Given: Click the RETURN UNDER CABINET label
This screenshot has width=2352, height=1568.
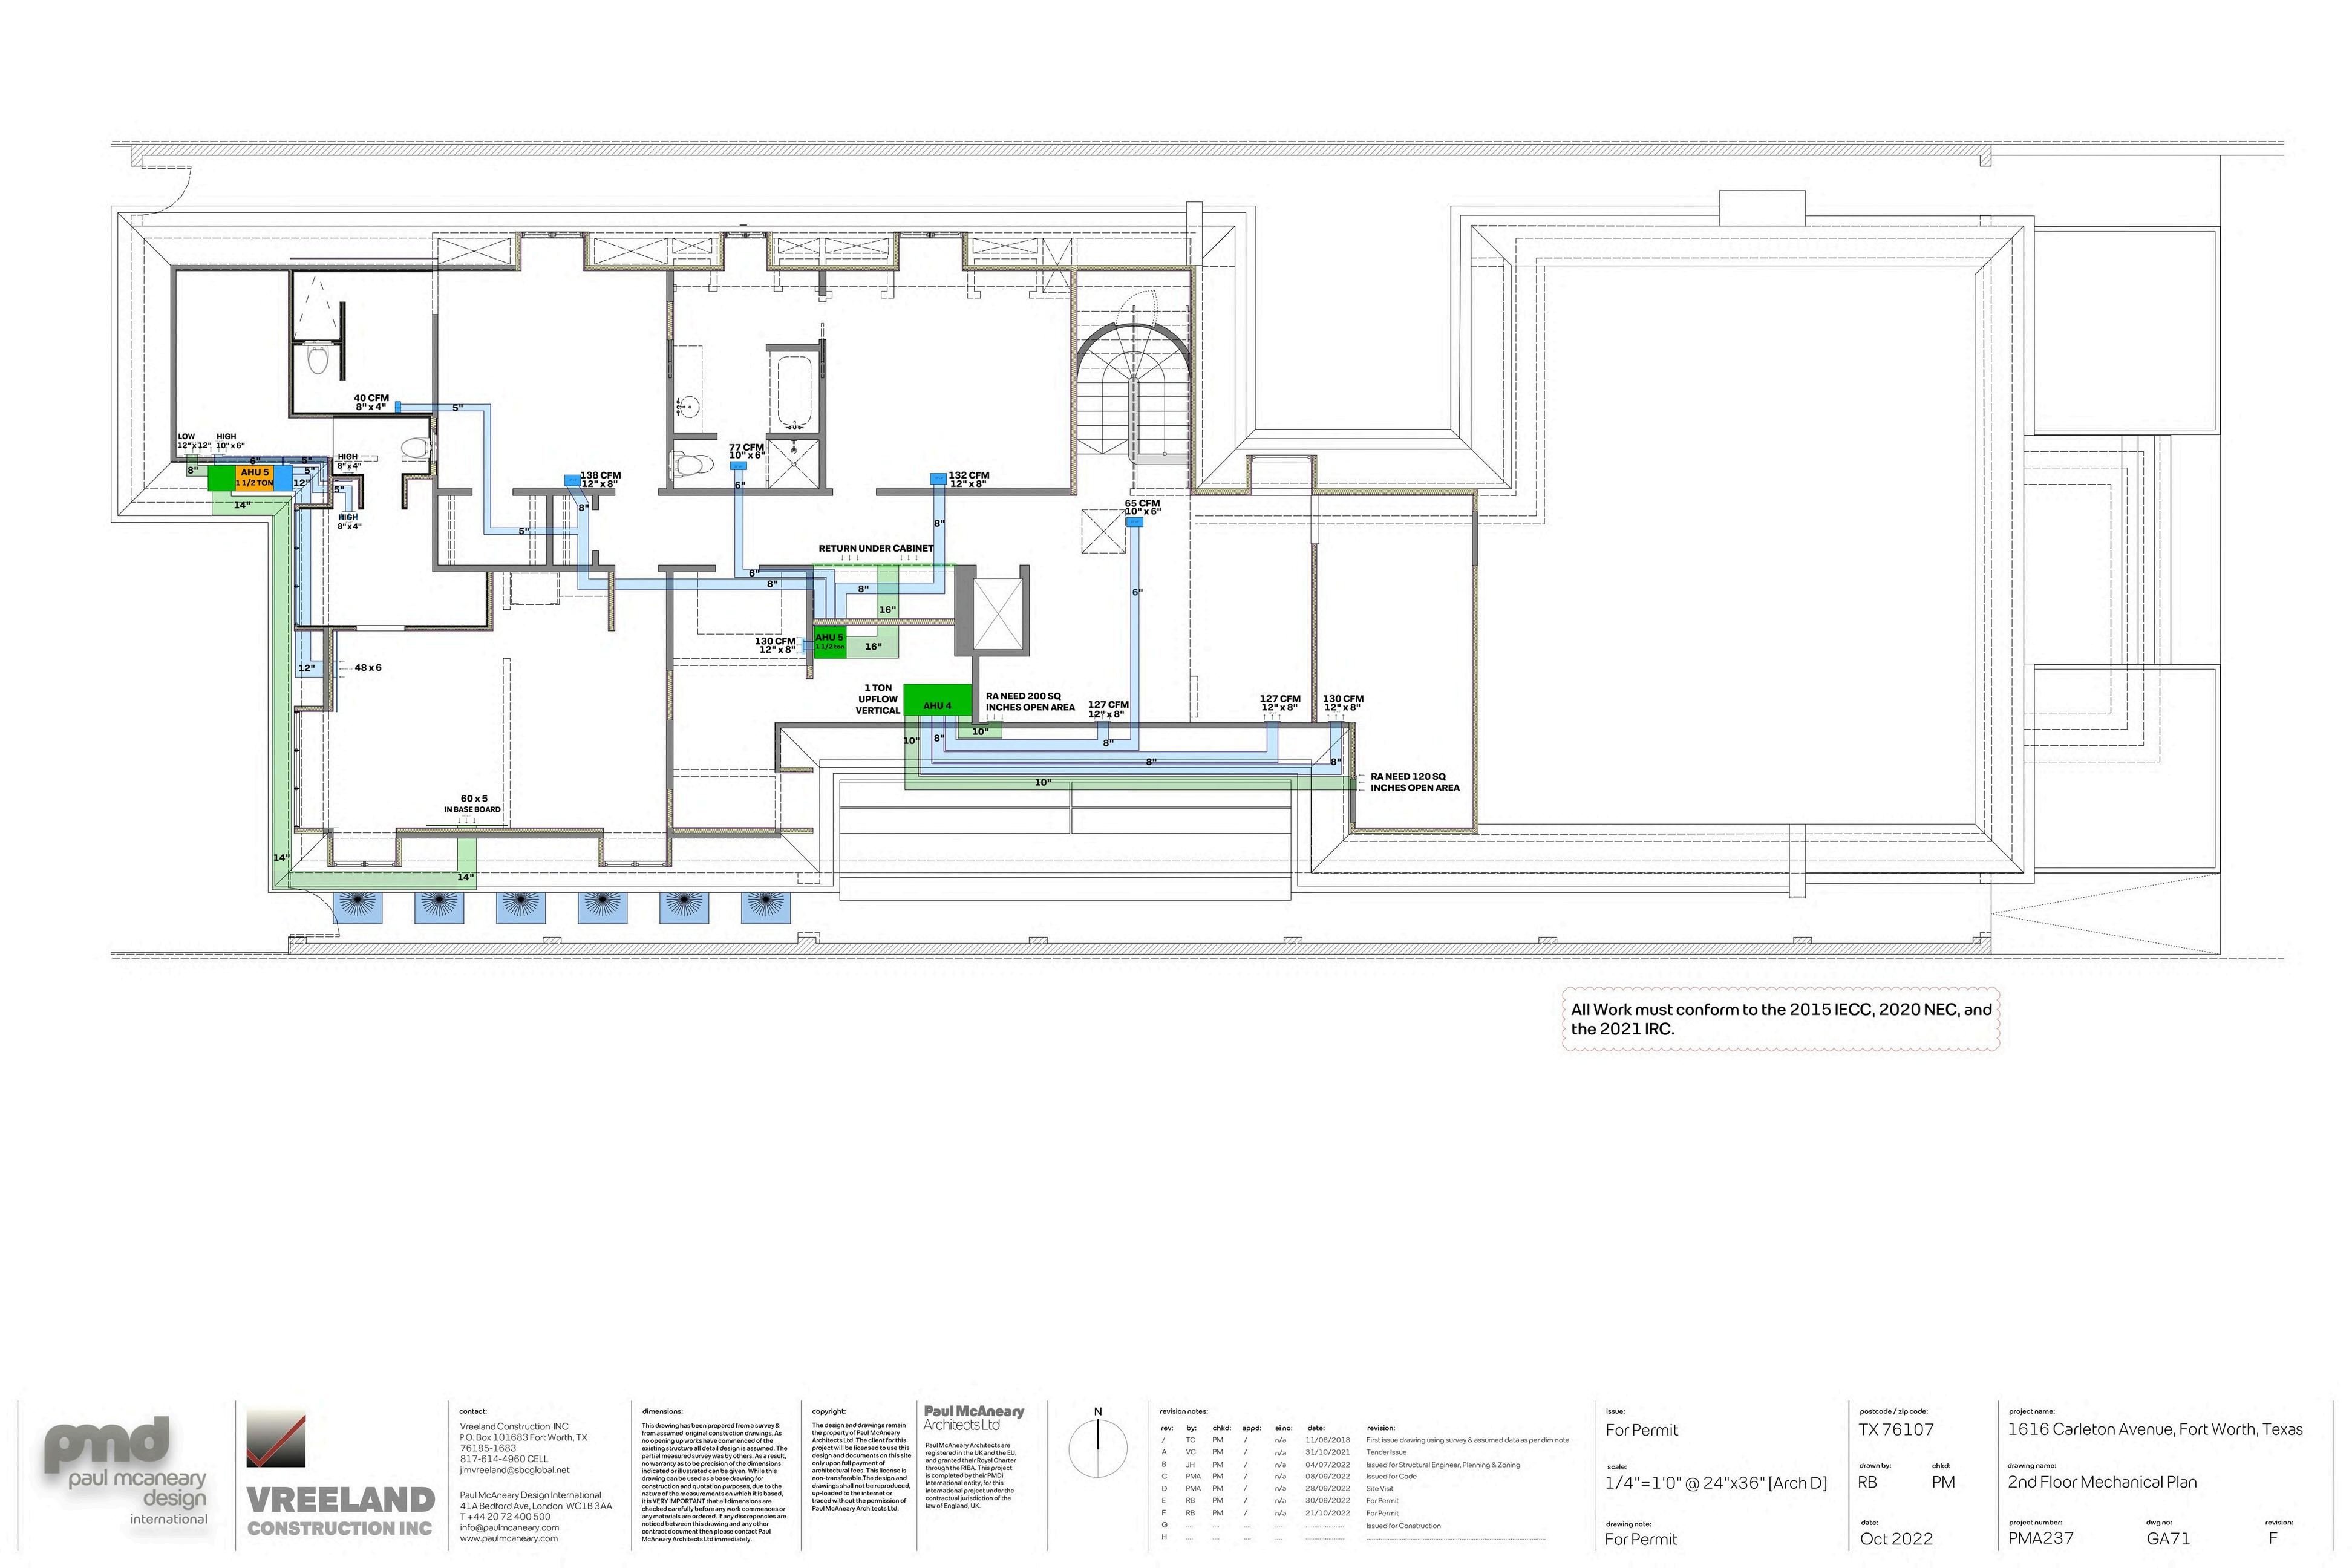Looking at the screenshot, I should (875, 548).
